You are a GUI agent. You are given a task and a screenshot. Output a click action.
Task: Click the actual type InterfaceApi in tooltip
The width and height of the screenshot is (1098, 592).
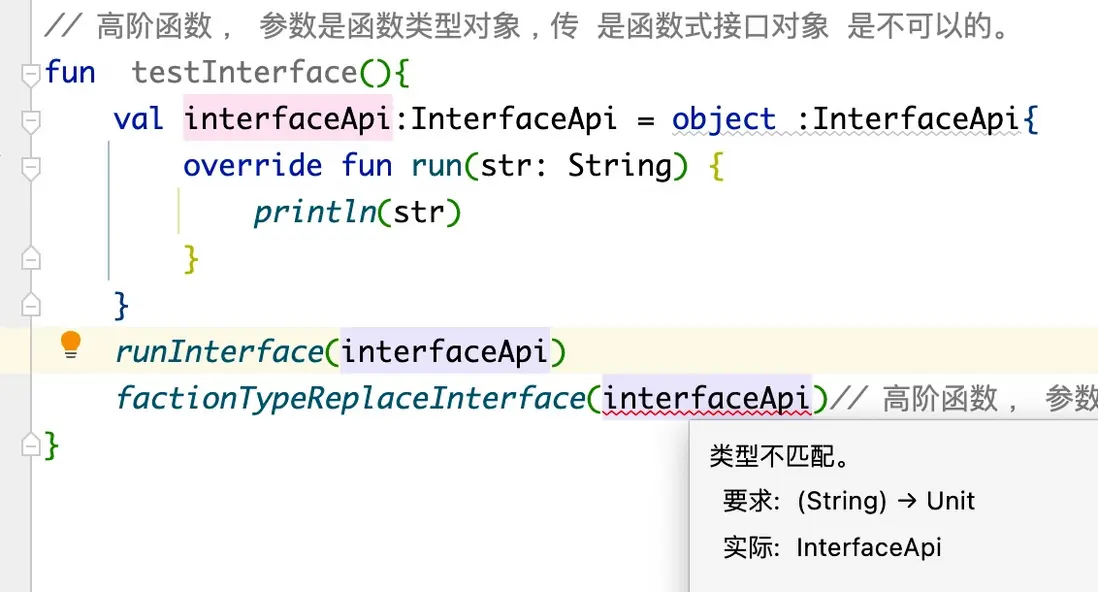click(x=868, y=548)
